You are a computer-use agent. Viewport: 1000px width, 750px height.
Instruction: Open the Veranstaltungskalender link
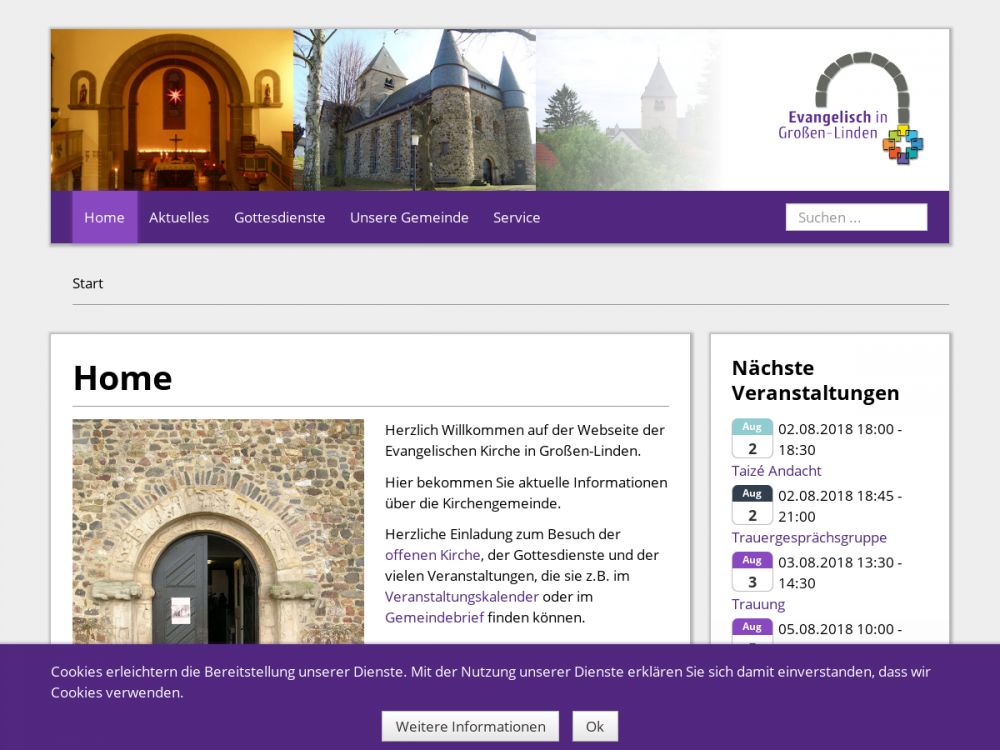(461, 597)
